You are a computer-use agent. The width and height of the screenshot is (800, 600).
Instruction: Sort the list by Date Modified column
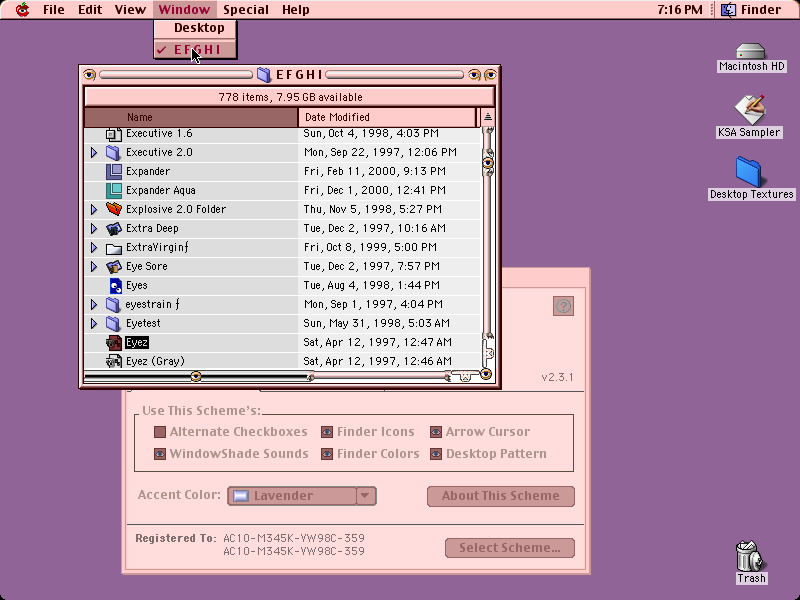pos(387,117)
